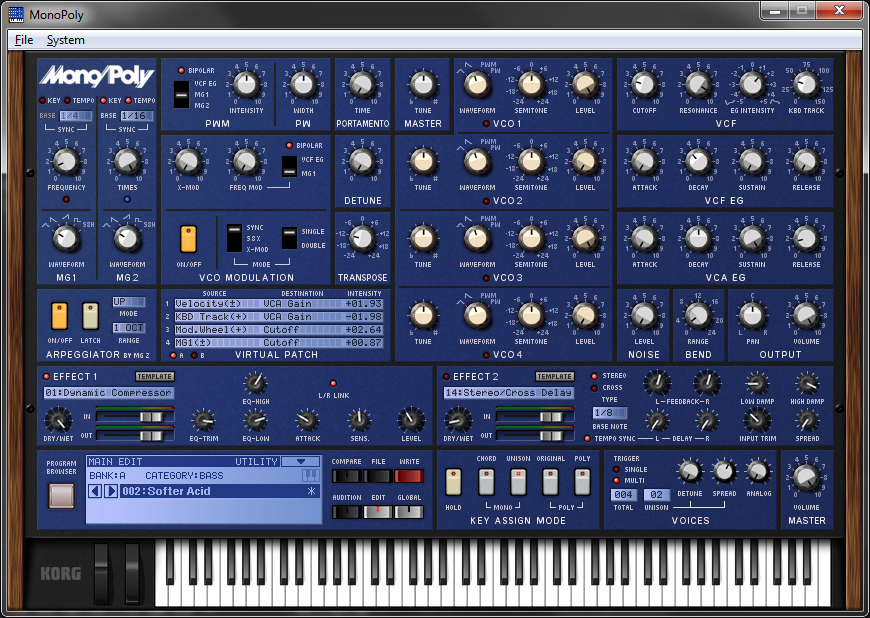Open the Arpeggiator Mode UP selector
Viewport: 870px width, 618px height.
(x=128, y=302)
